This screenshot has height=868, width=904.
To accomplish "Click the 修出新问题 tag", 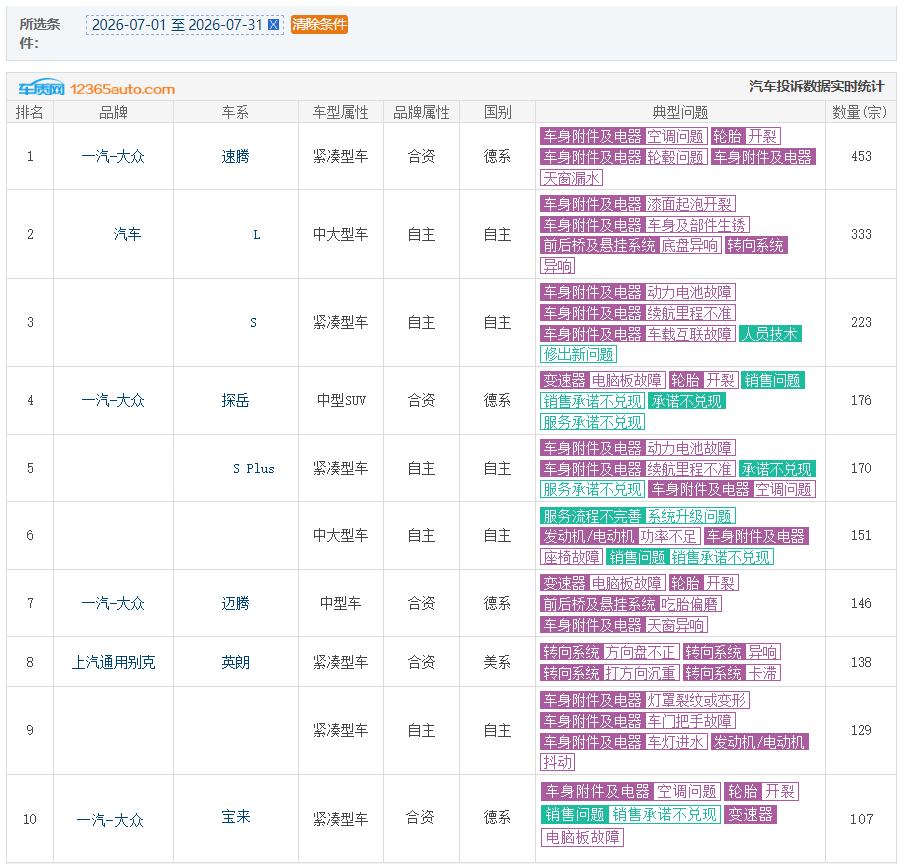I will [x=578, y=354].
